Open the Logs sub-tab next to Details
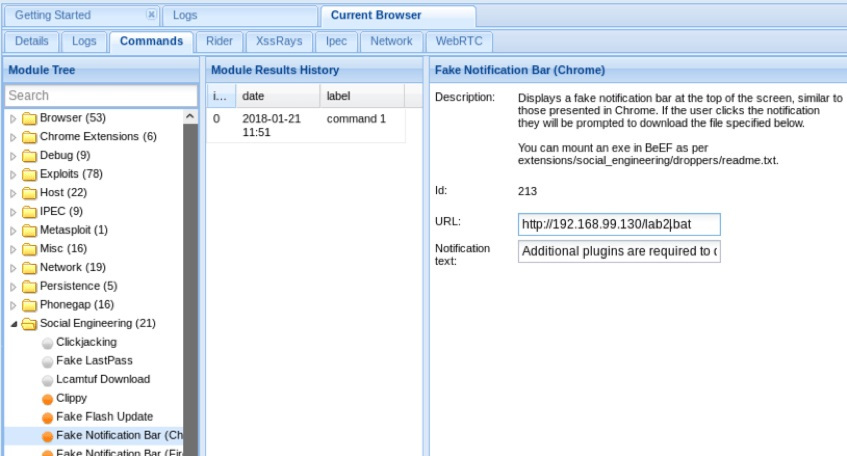The width and height of the screenshot is (847, 456). 84,41
